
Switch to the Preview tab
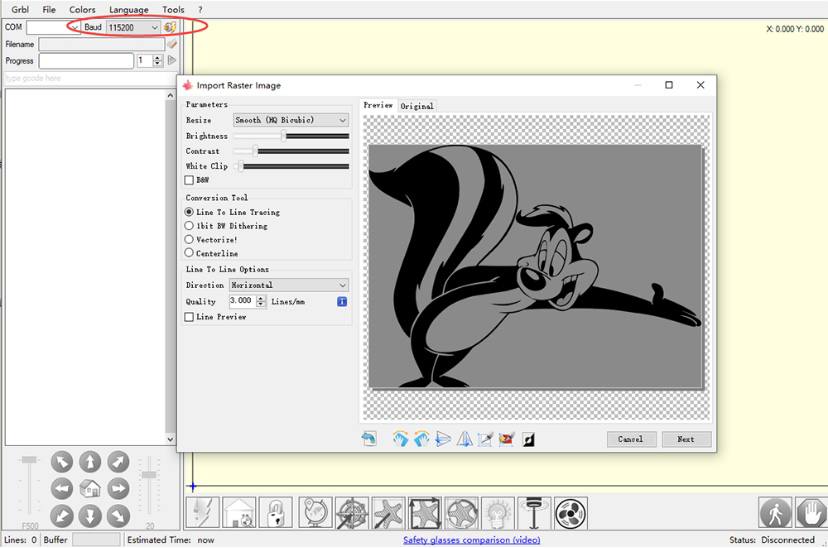click(x=378, y=105)
